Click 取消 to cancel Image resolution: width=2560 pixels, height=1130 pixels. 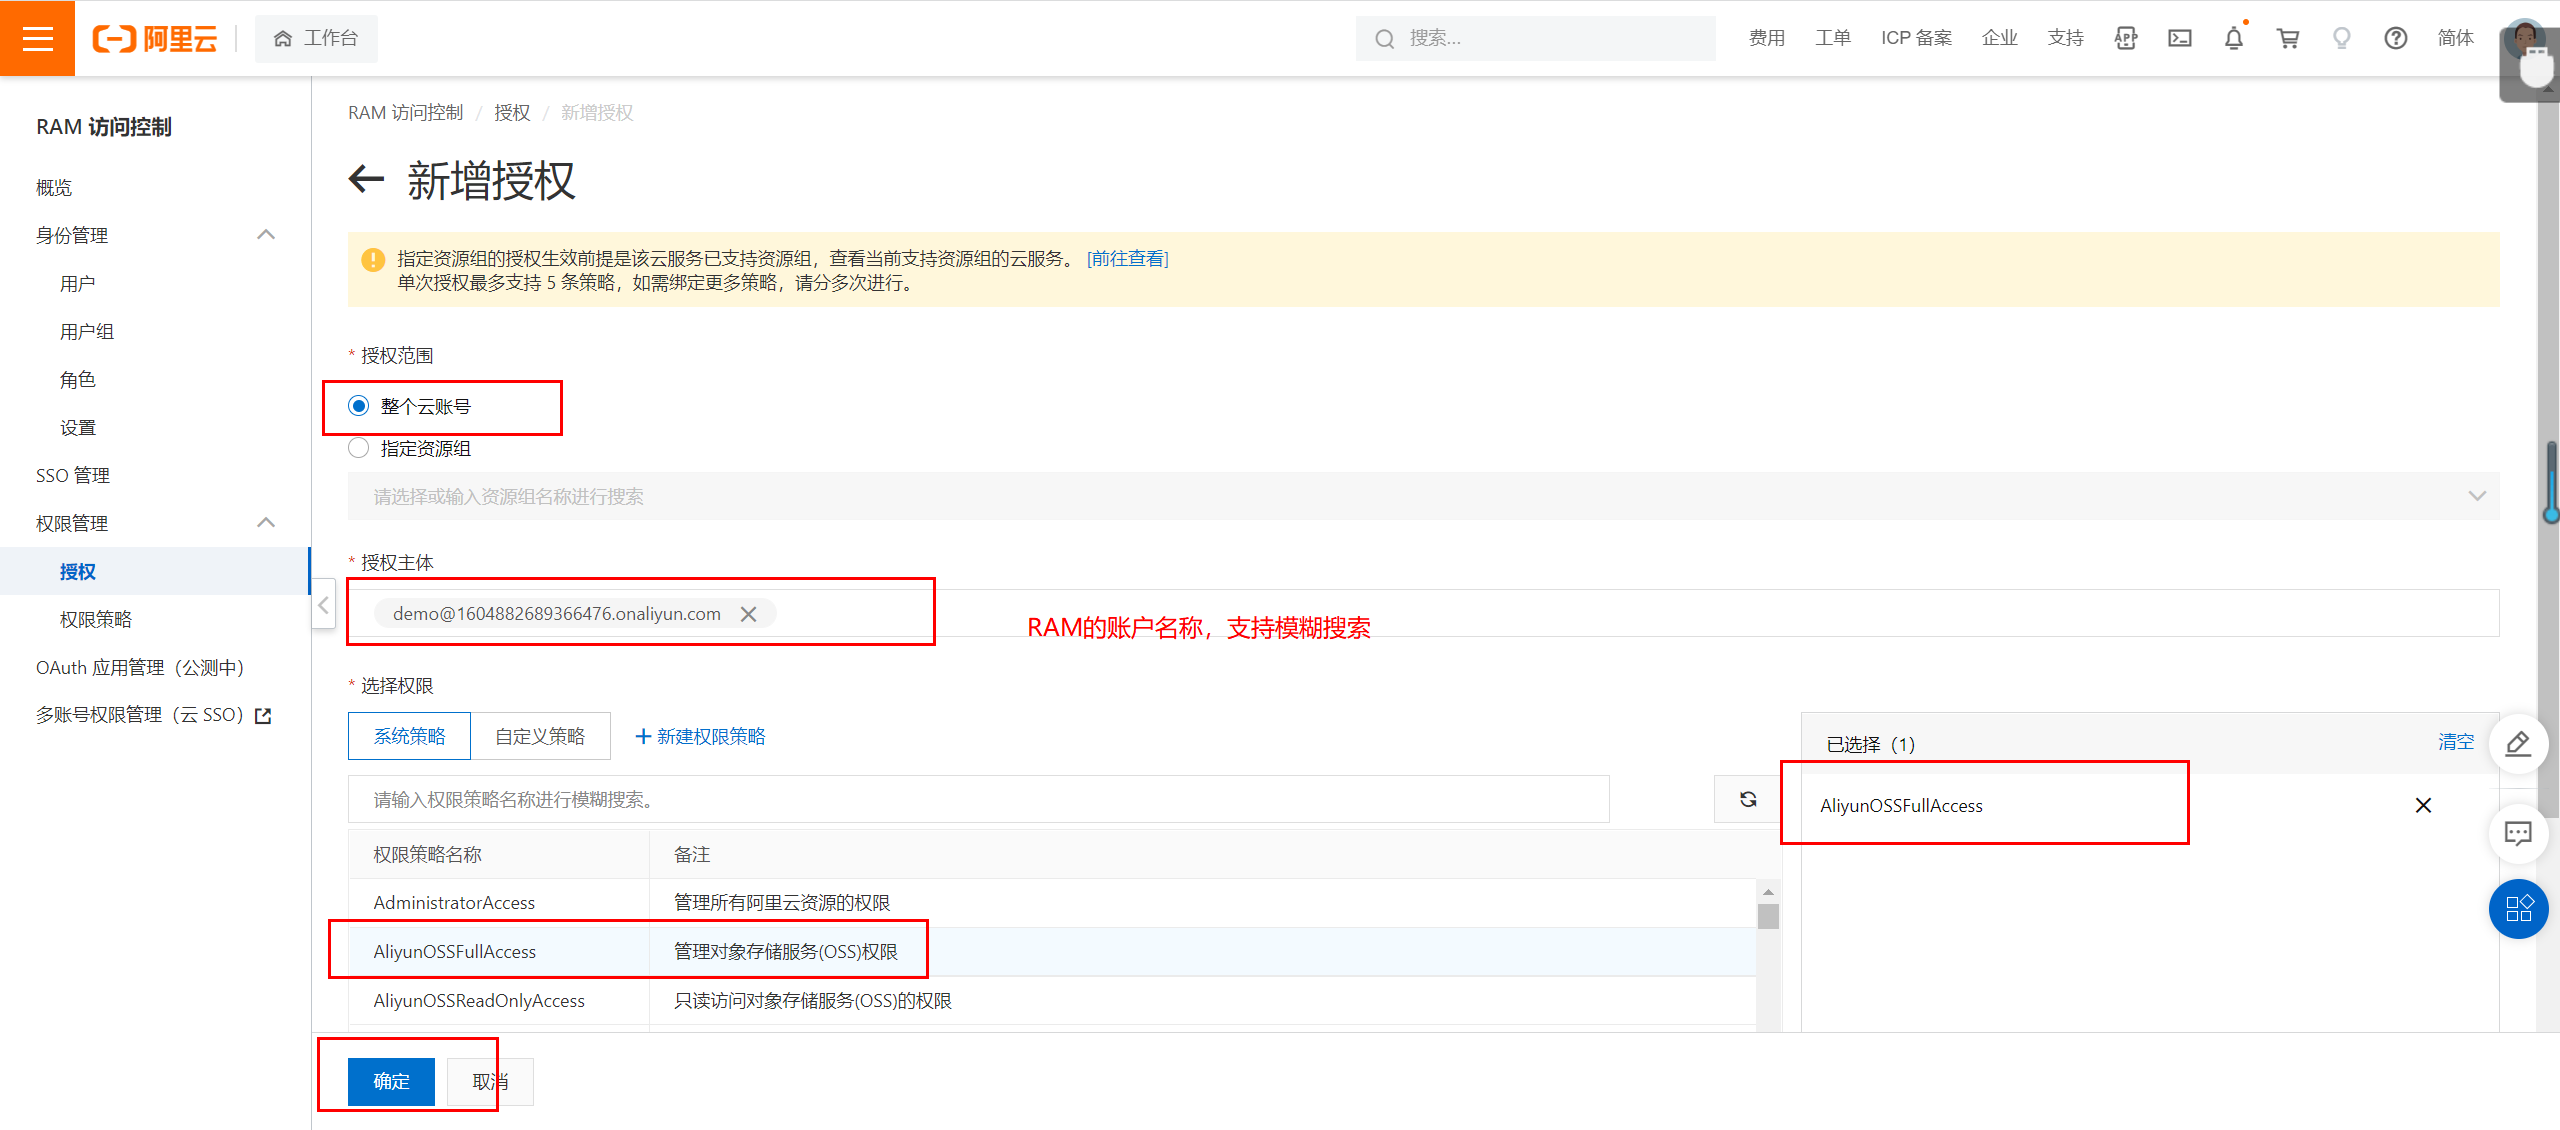(x=490, y=1081)
